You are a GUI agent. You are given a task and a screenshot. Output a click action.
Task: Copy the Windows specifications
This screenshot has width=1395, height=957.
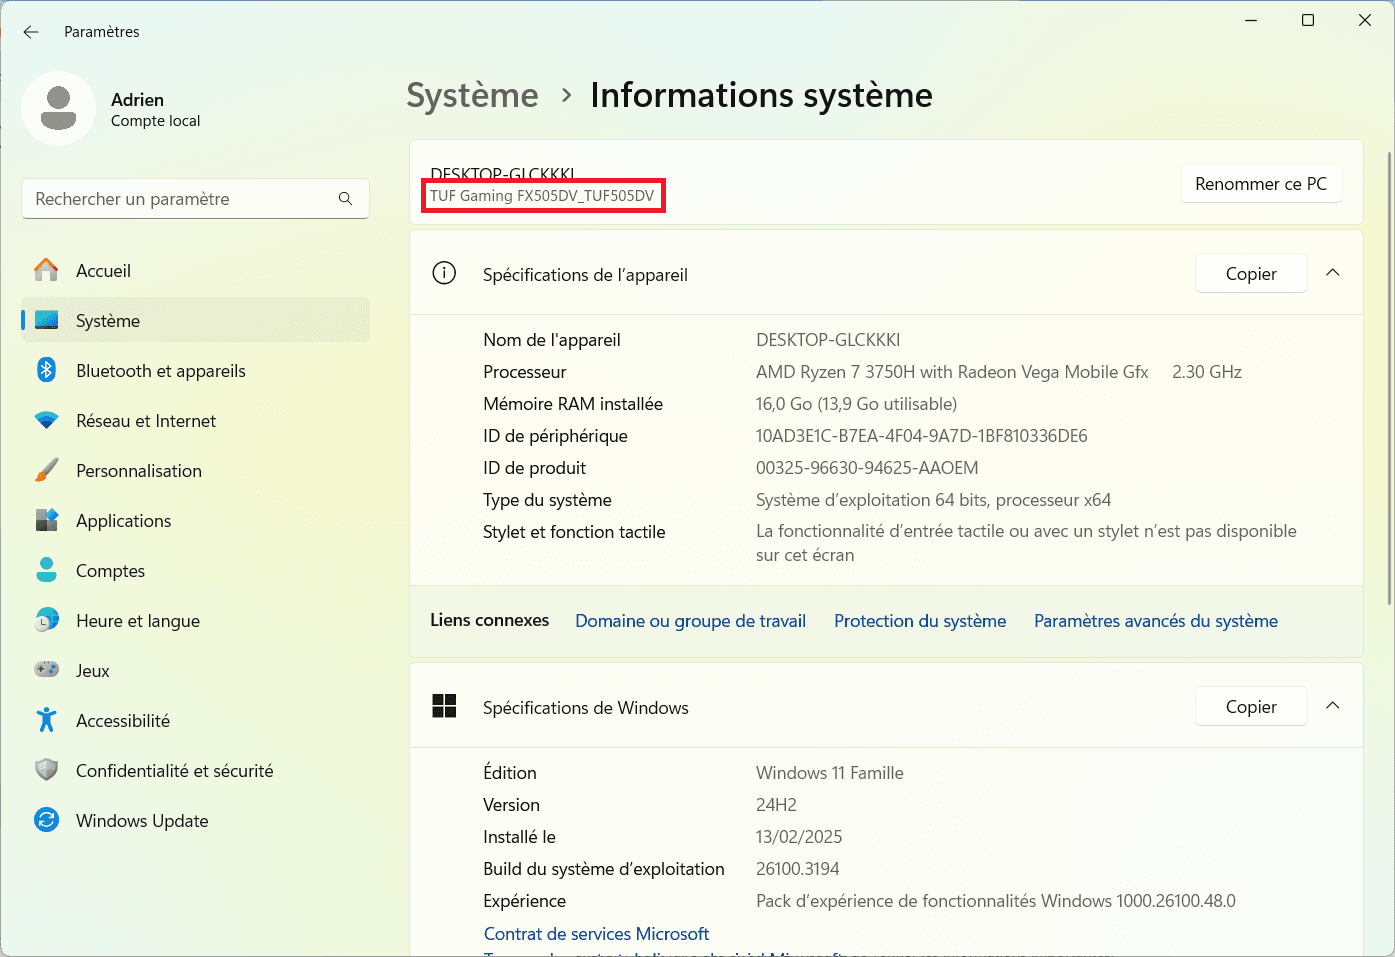tap(1251, 707)
